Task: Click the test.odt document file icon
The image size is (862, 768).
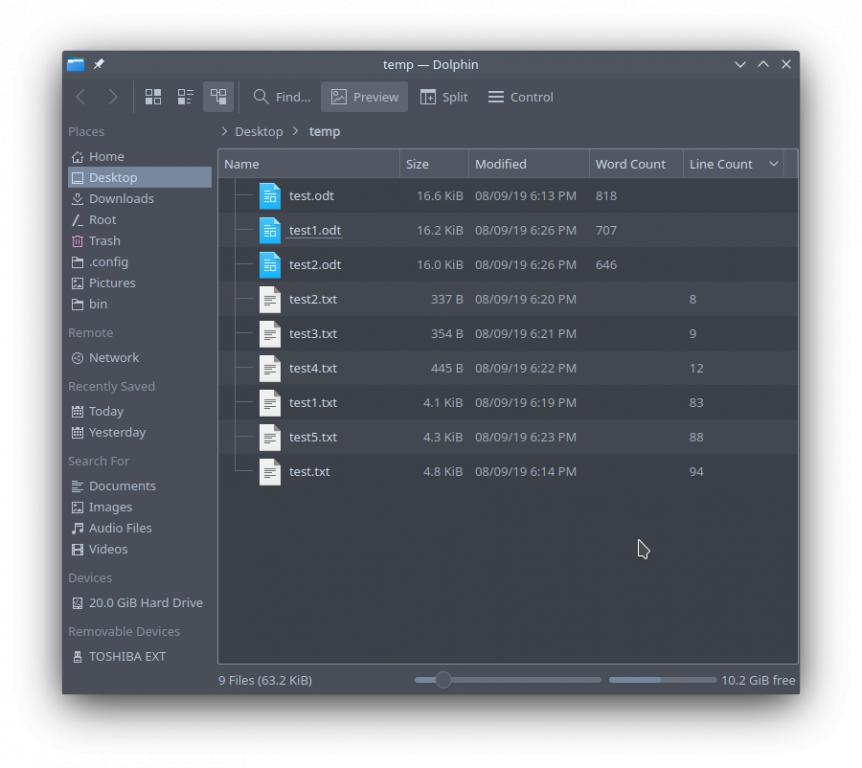Action: click(270, 196)
